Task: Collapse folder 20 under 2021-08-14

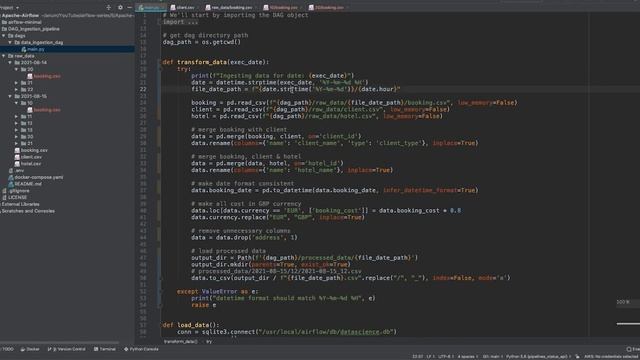Action: point(17,69)
